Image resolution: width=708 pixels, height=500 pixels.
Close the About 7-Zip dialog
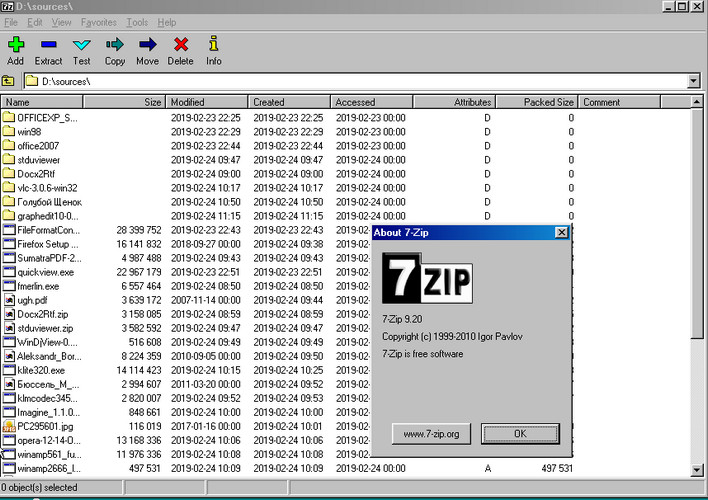click(561, 232)
